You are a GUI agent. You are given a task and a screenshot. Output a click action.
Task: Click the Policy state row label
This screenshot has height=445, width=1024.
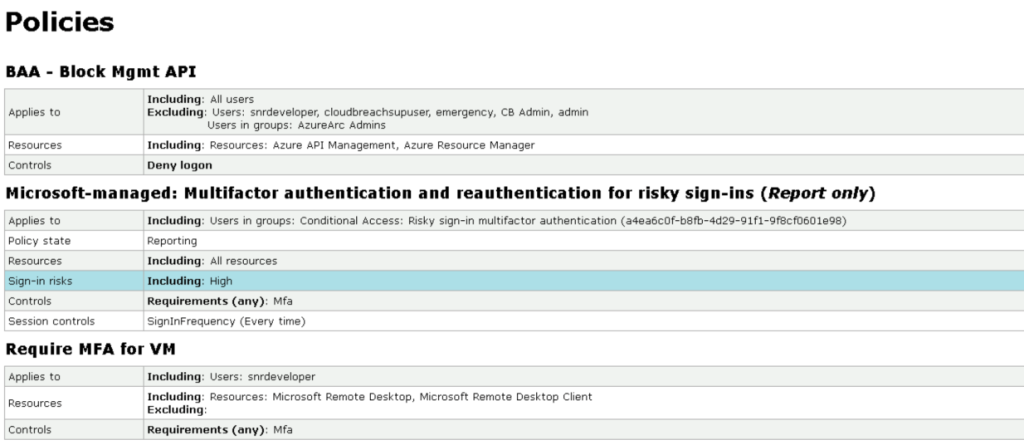coord(39,241)
